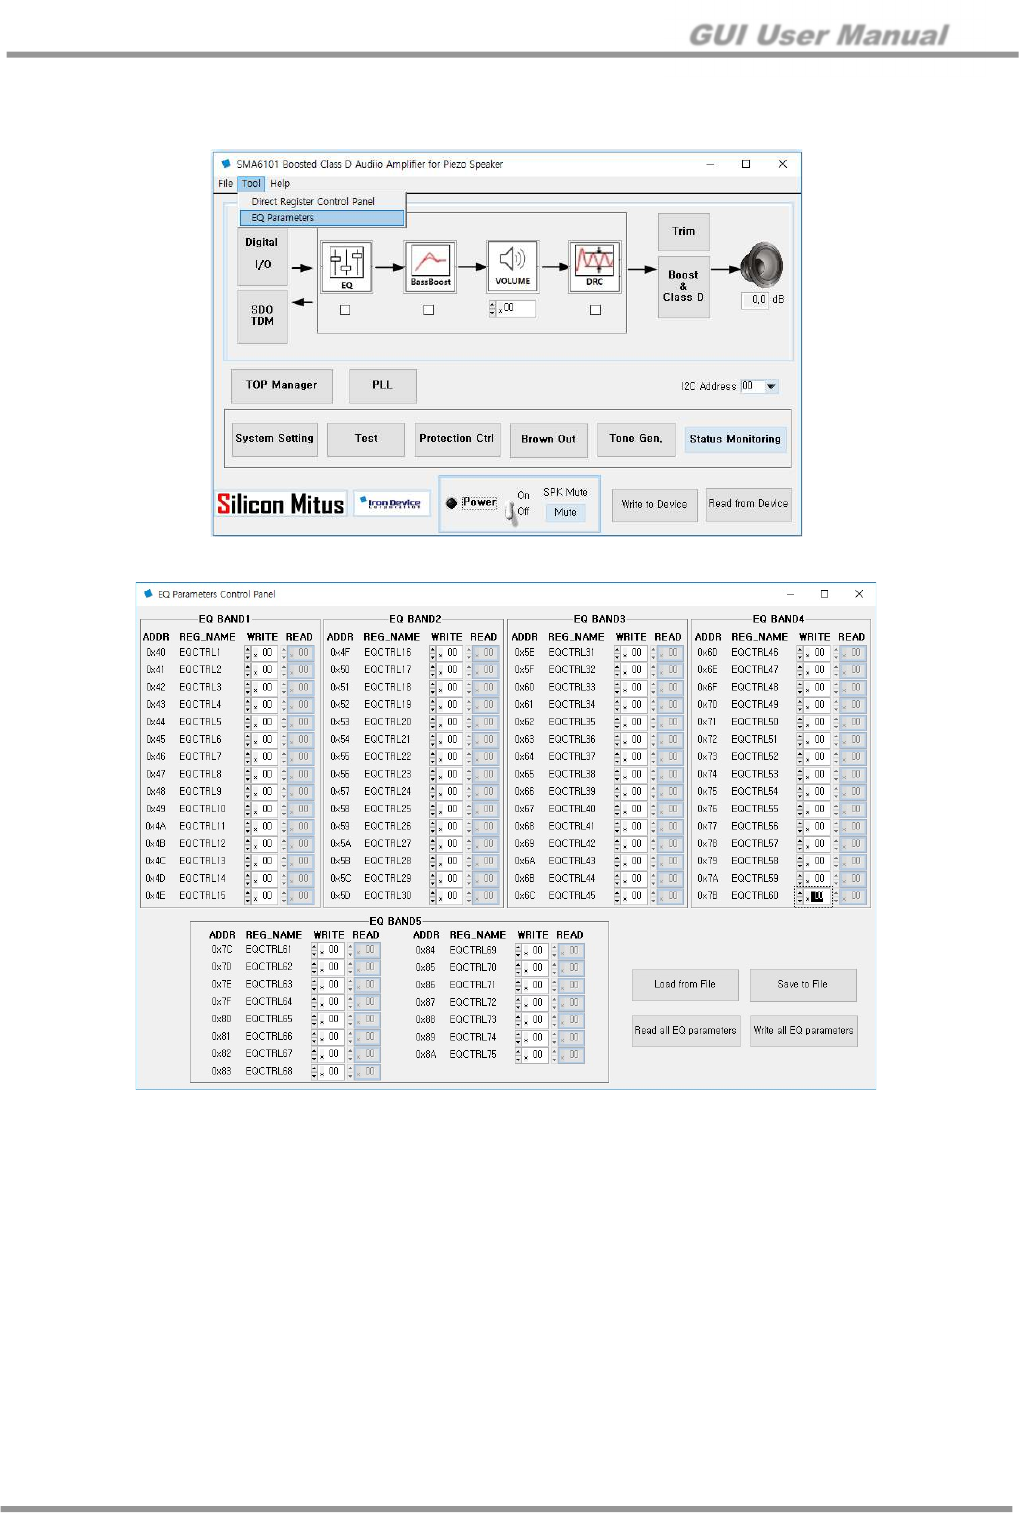Open the File menu
Viewport: 1019px width, 1513px height.
[x=225, y=184]
